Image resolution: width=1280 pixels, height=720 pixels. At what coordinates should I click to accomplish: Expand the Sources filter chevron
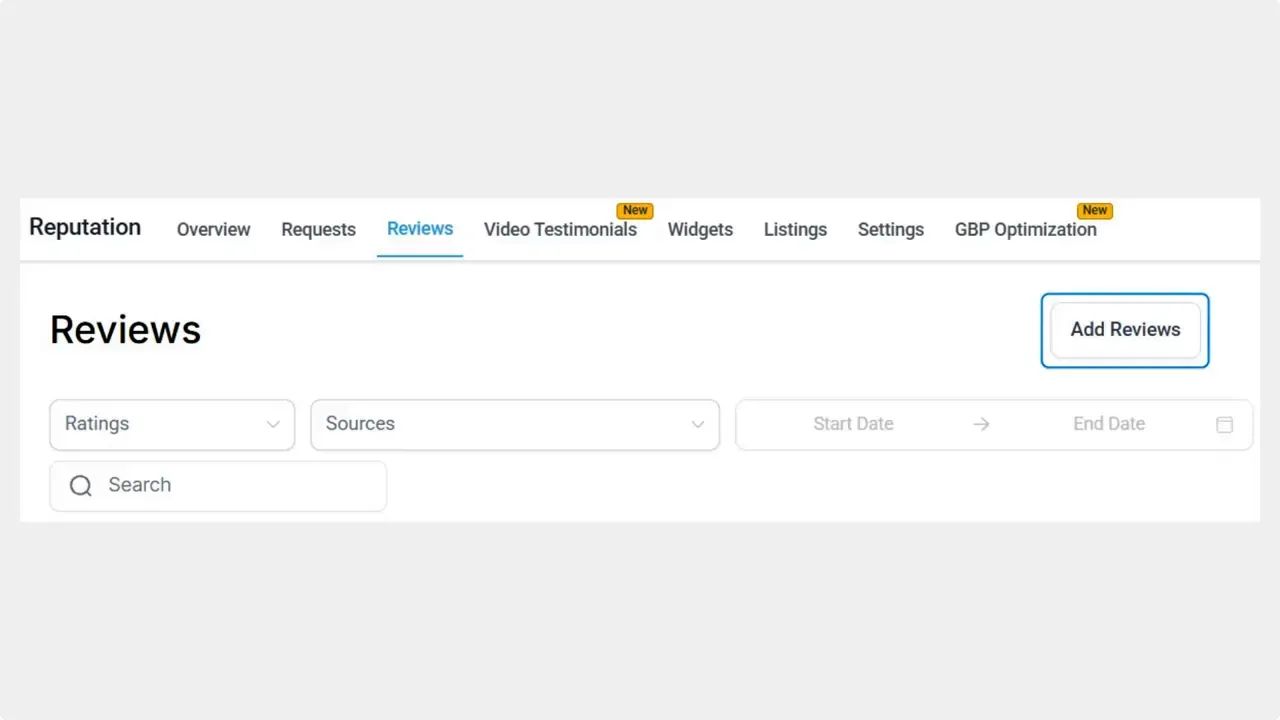[697, 424]
